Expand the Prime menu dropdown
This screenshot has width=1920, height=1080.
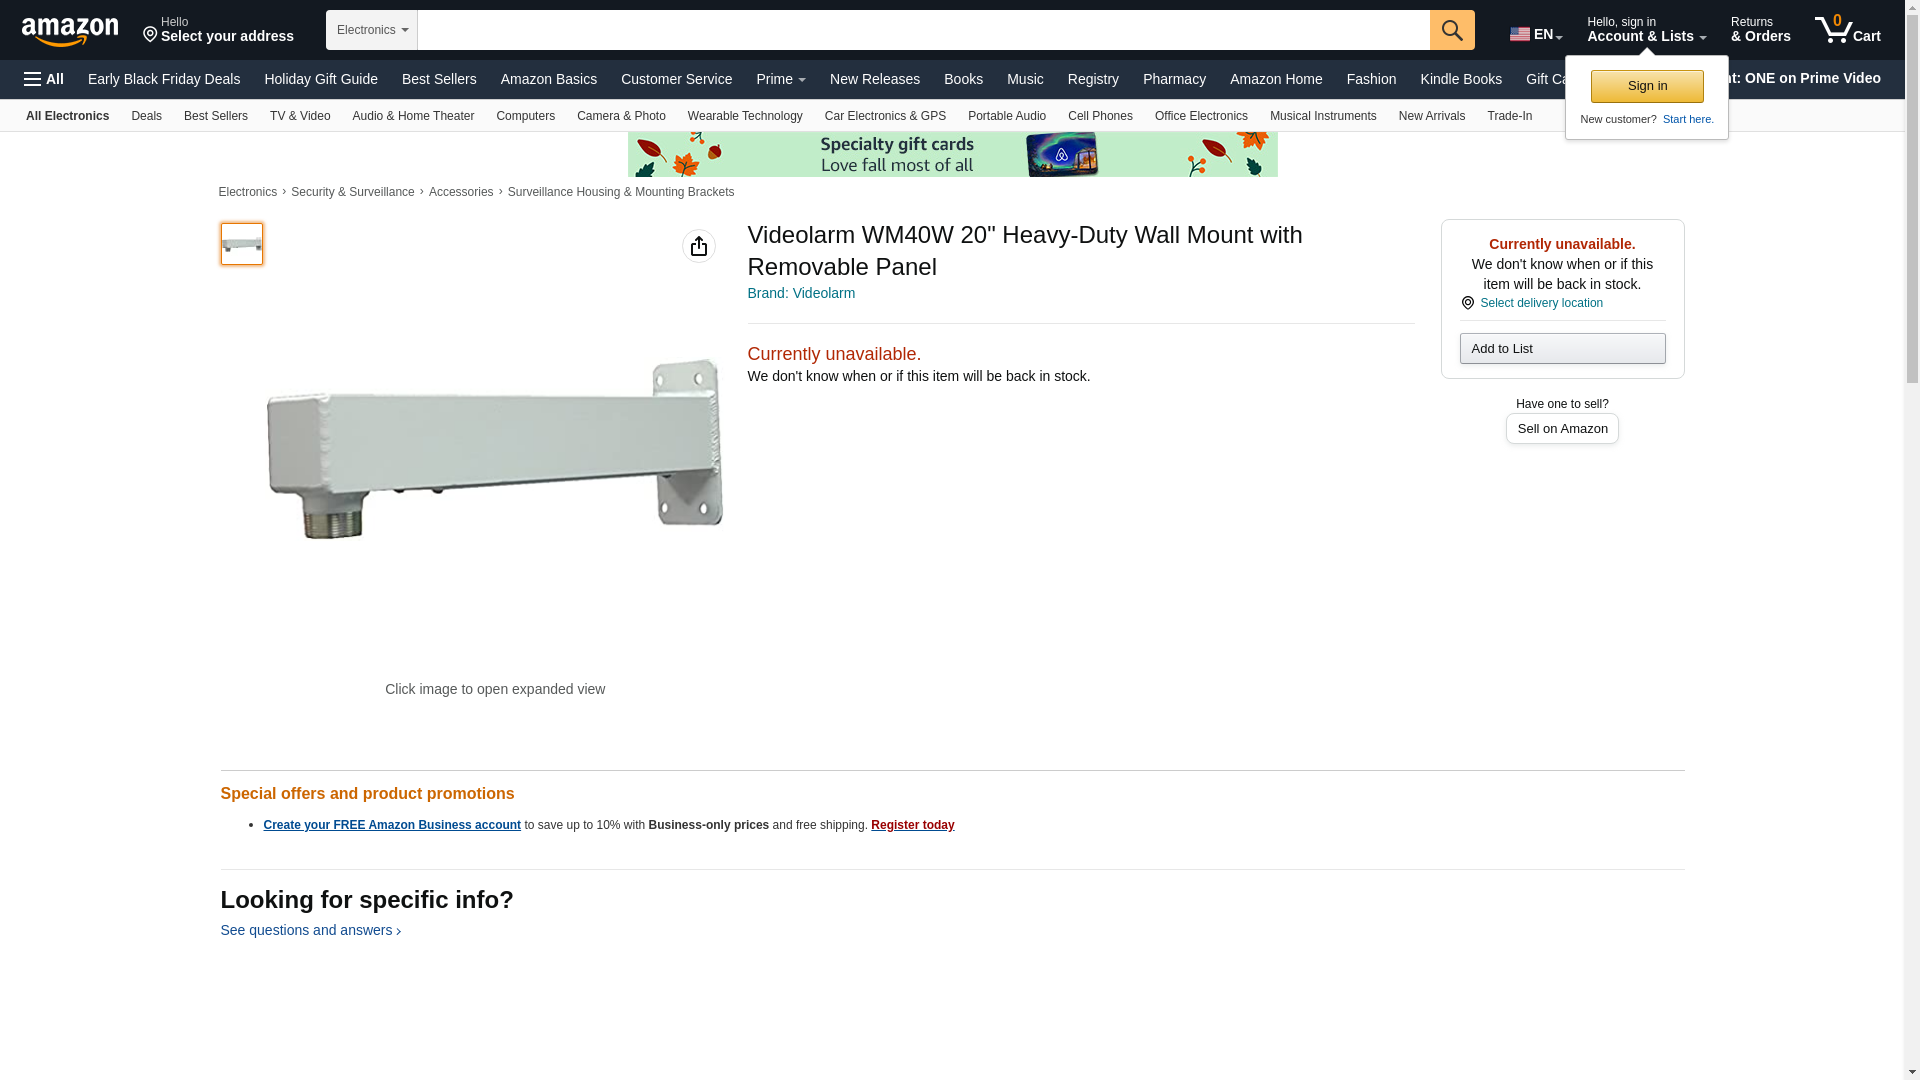point(780,79)
